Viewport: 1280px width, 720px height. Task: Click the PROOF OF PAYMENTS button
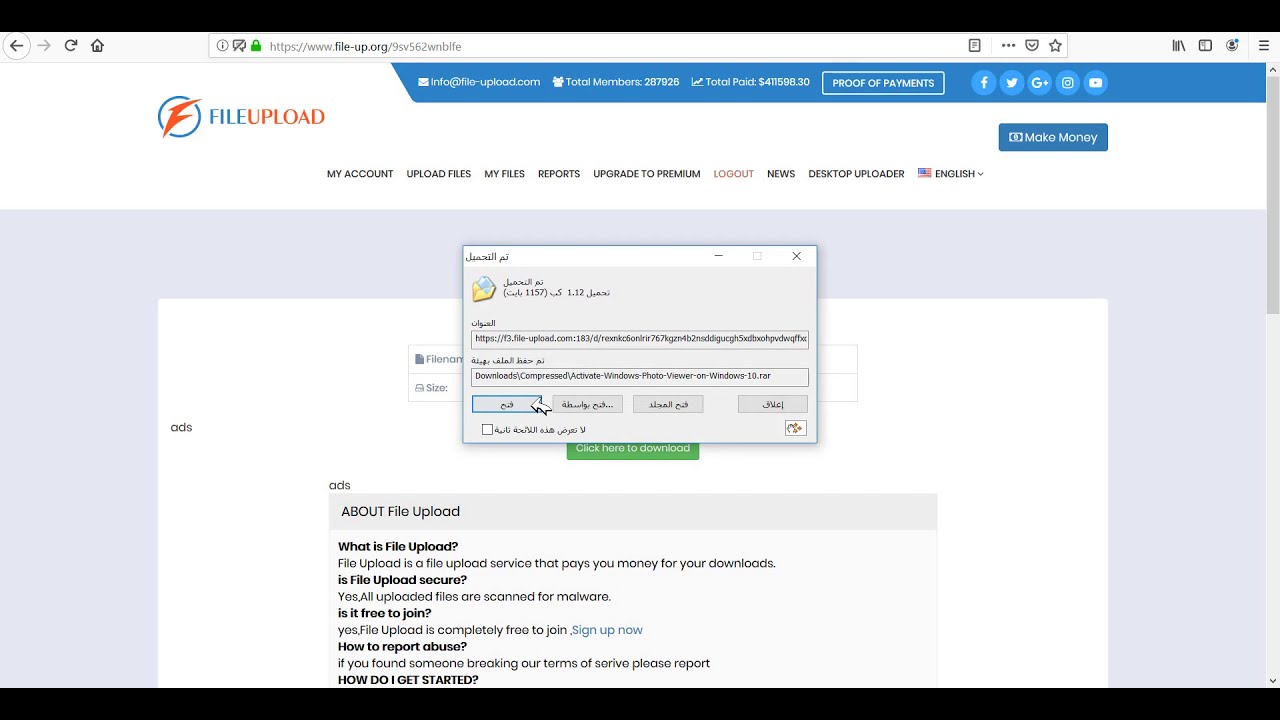point(883,83)
